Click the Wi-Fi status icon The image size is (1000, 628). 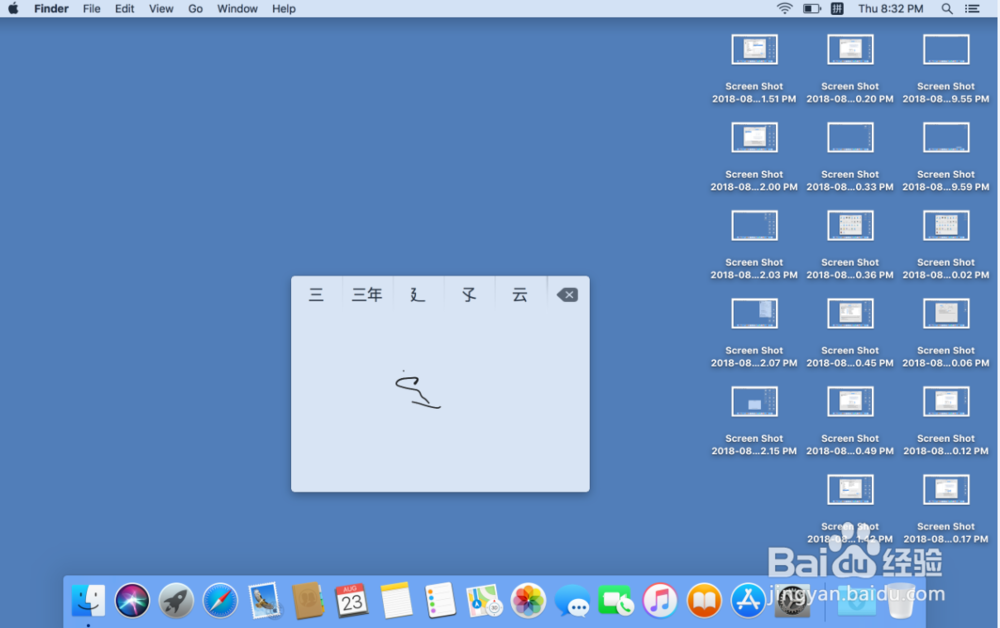784,8
